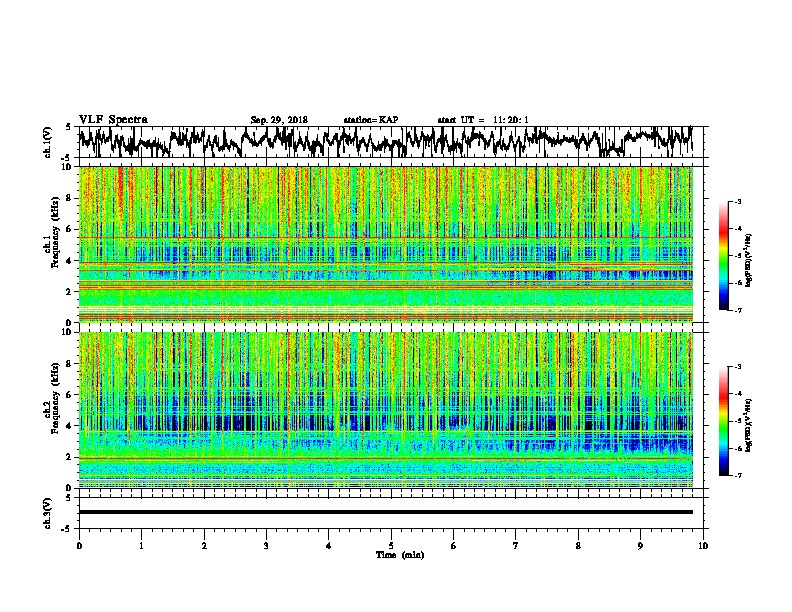Click the "-4" label on lower color scale
This screenshot has width=792, height=612.
click(738, 394)
